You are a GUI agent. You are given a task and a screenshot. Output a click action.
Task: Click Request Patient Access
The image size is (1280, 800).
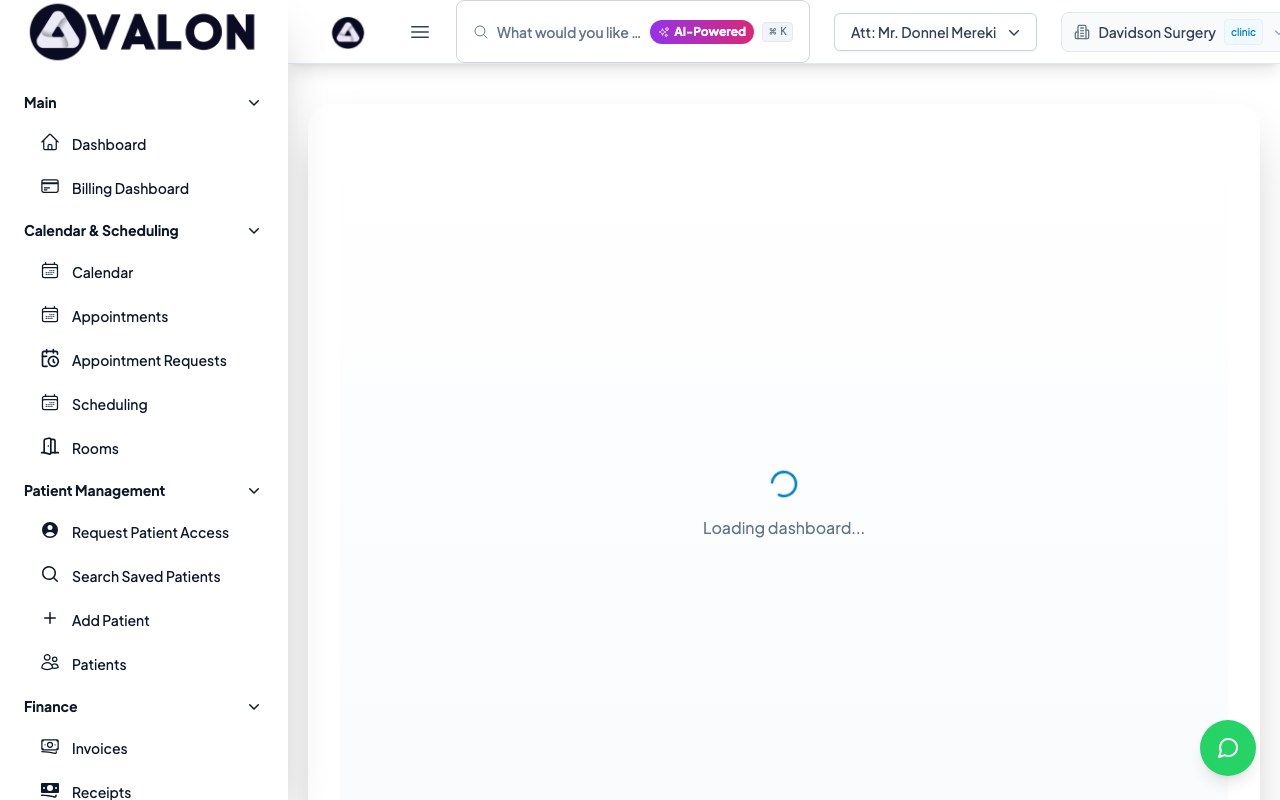[150, 532]
